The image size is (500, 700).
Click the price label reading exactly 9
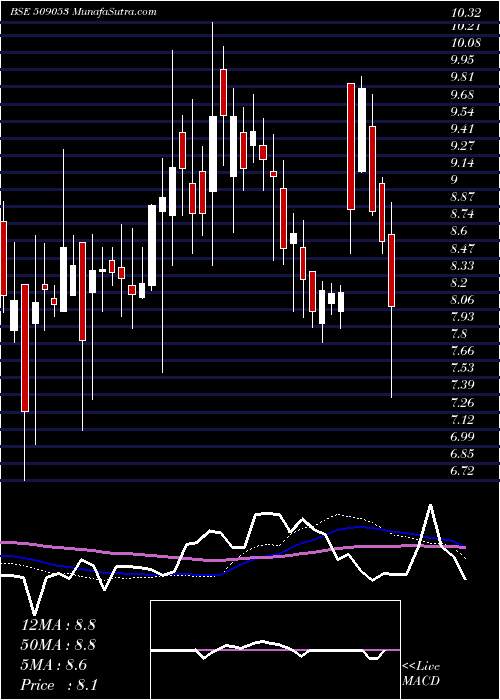tap(454, 180)
